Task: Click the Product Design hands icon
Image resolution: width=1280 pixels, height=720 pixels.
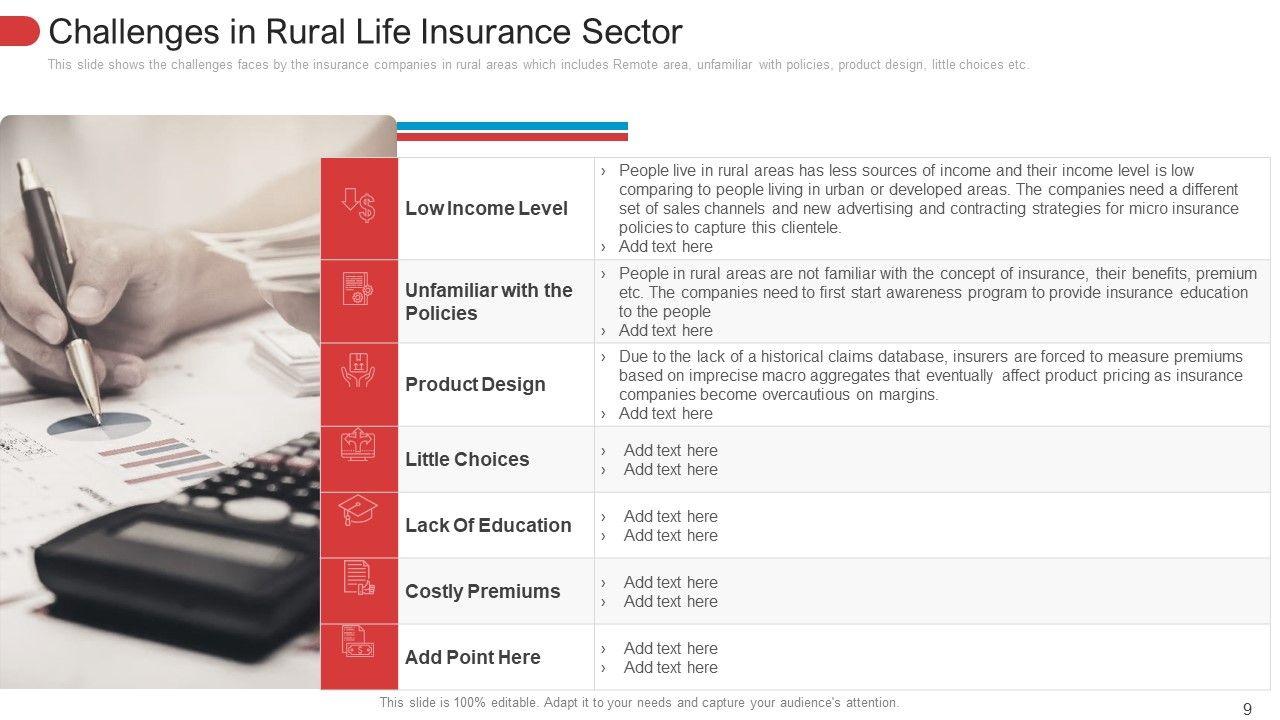Action: click(358, 369)
